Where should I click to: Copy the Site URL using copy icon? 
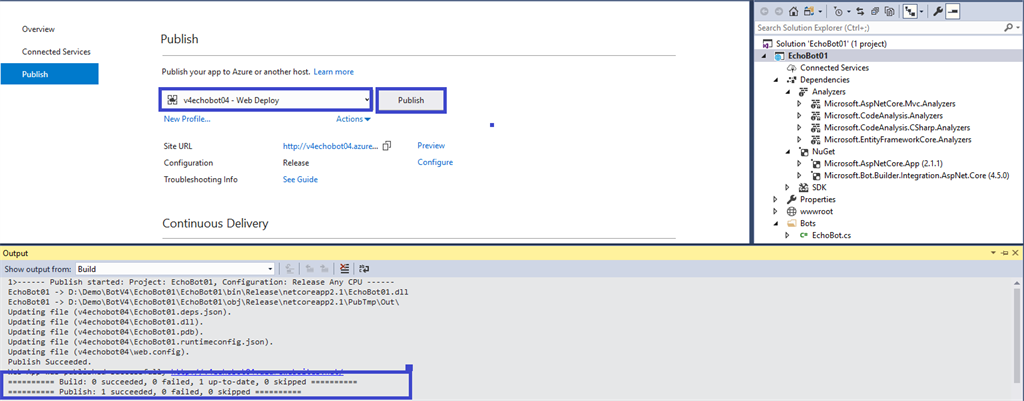coord(387,146)
